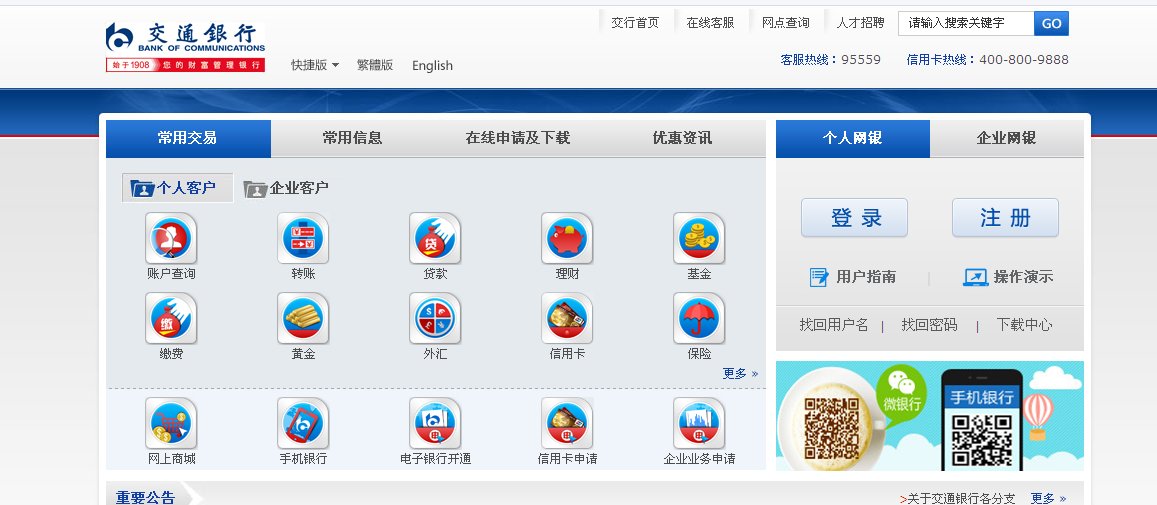The image size is (1157, 505).
Task: Open the 网点查询 branch lookup link
Action: pyautogui.click(x=786, y=23)
